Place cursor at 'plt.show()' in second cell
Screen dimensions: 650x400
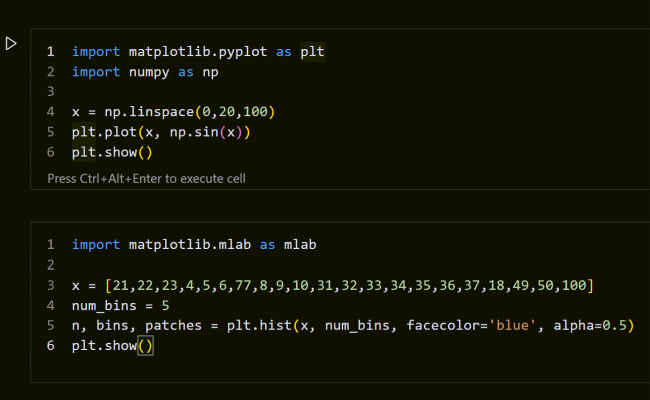click(112, 346)
